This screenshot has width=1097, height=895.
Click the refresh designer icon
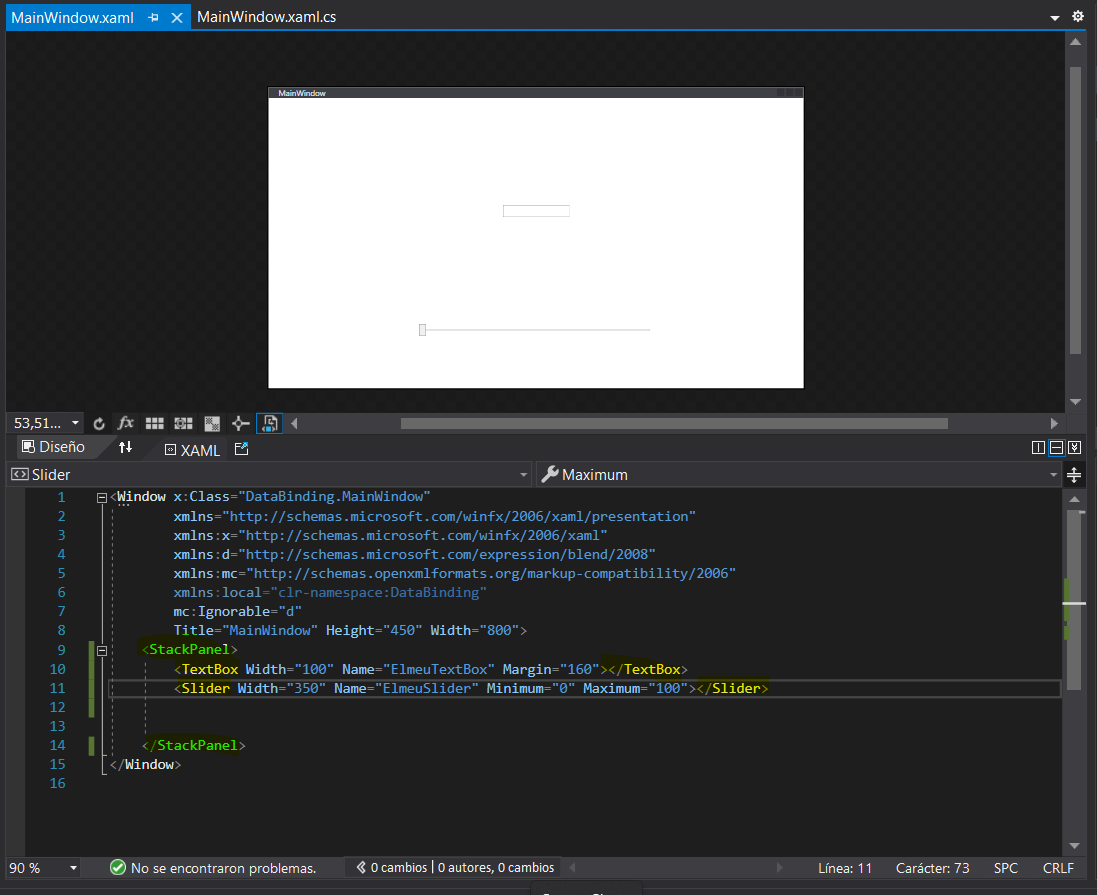click(x=99, y=424)
